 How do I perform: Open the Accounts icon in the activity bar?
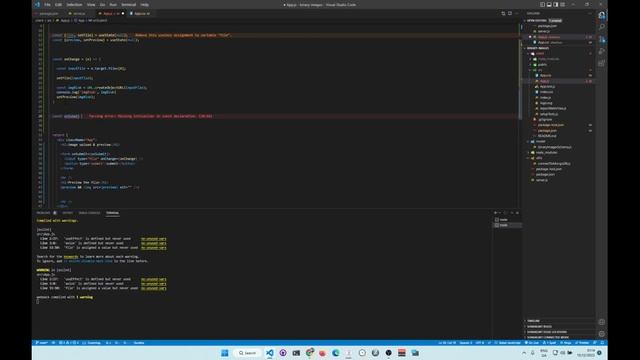coord(602,322)
